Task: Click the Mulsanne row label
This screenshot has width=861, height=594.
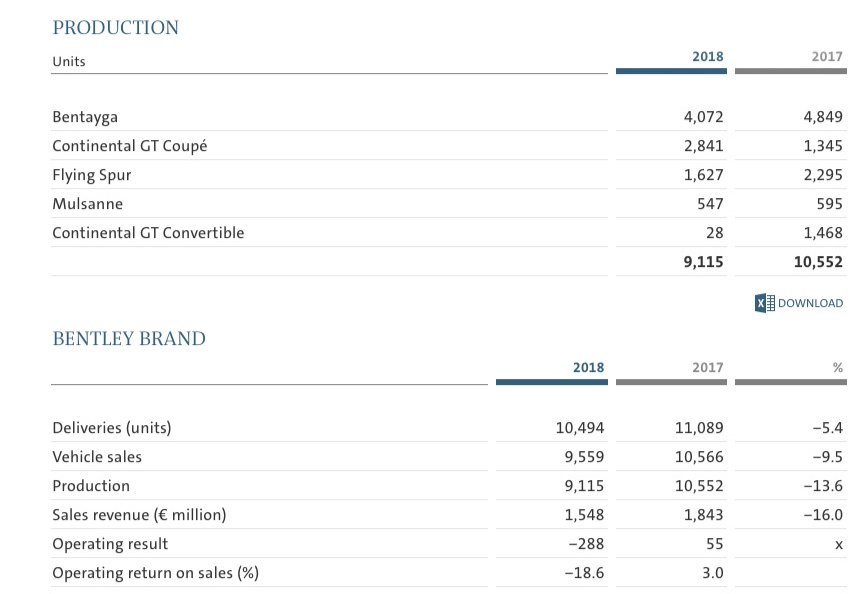Action: click(87, 203)
